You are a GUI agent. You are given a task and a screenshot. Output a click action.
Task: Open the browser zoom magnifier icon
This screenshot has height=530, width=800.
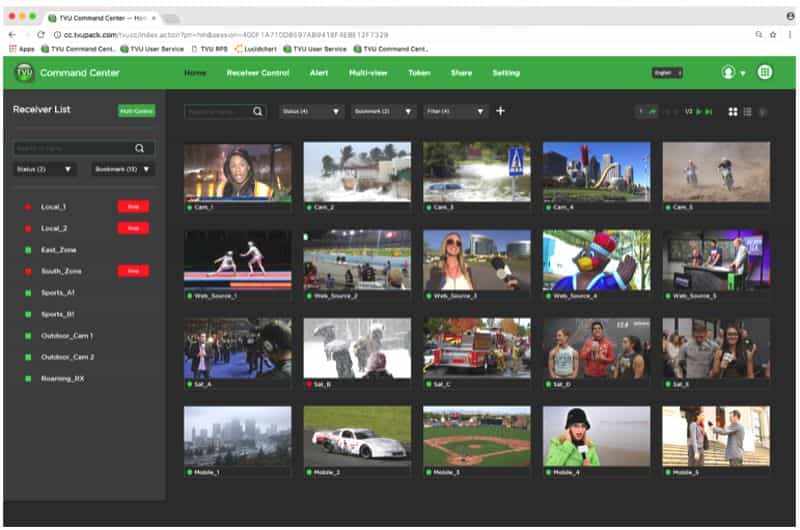[x=759, y=35]
